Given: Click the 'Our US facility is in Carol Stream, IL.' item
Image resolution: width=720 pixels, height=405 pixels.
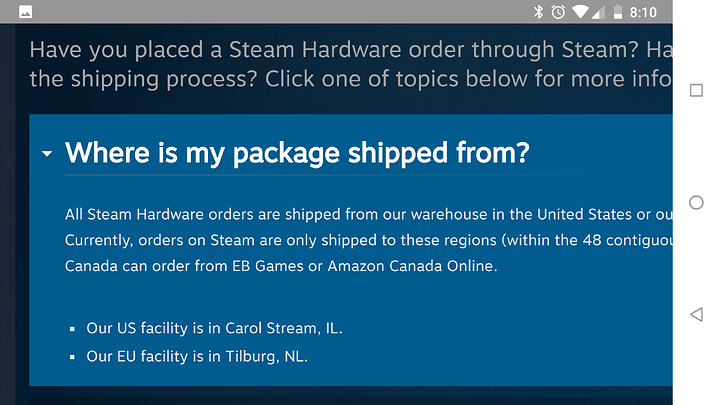Looking at the screenshot, I should pos(214,328).
